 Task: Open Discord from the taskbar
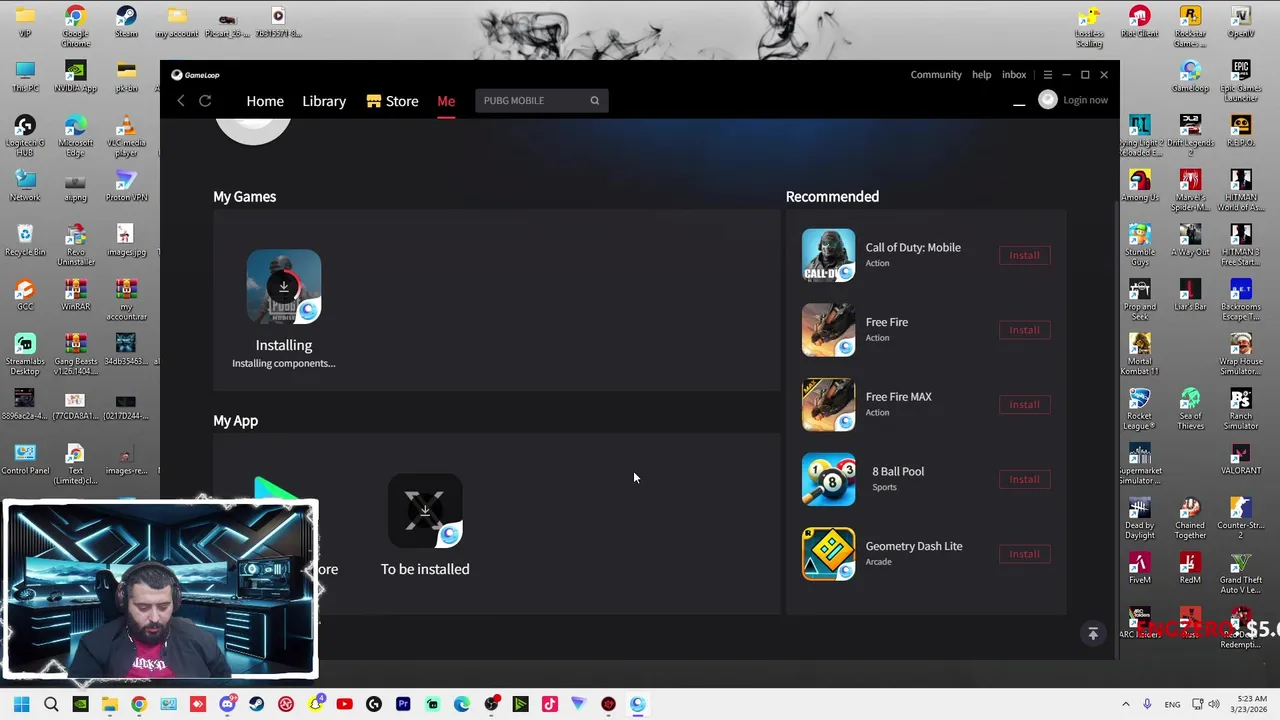227,704
